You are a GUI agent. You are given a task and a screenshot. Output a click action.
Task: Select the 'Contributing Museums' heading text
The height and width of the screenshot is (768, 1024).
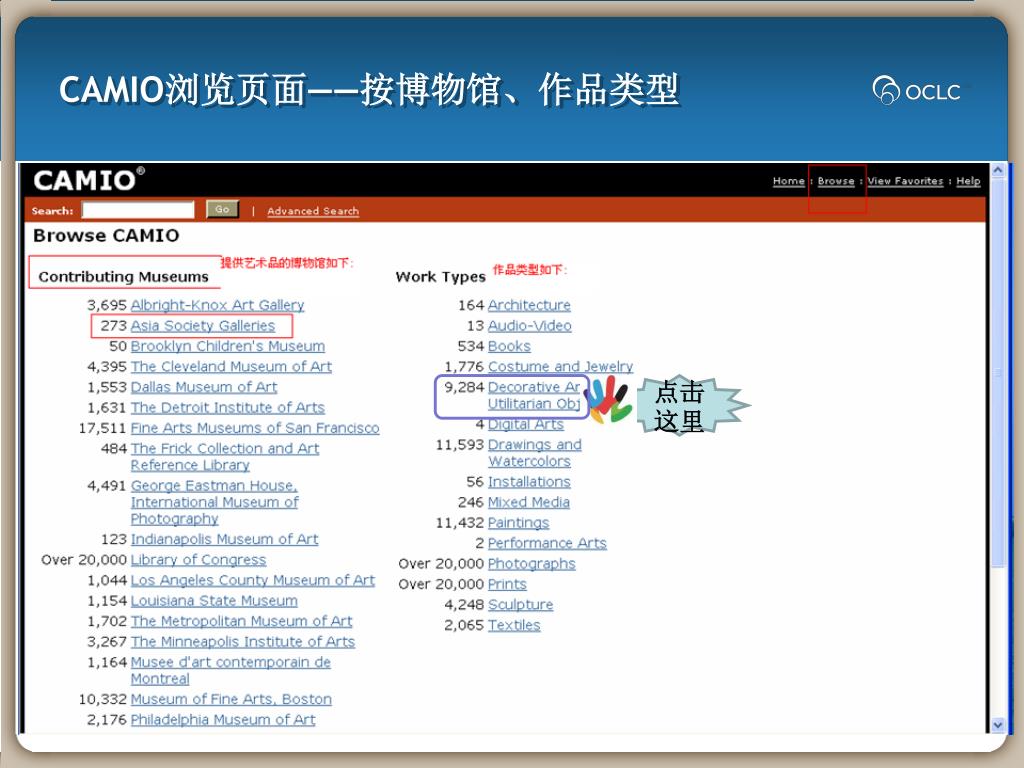pyautogui.click(x=123, y=276)
